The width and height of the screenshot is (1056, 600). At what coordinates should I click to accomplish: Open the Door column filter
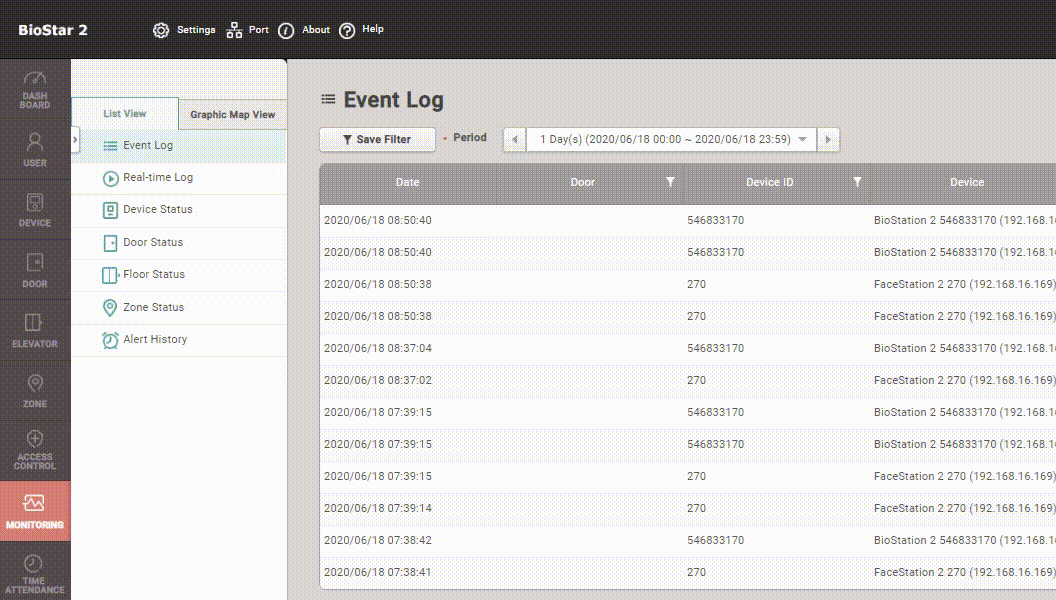click(670, 182)
